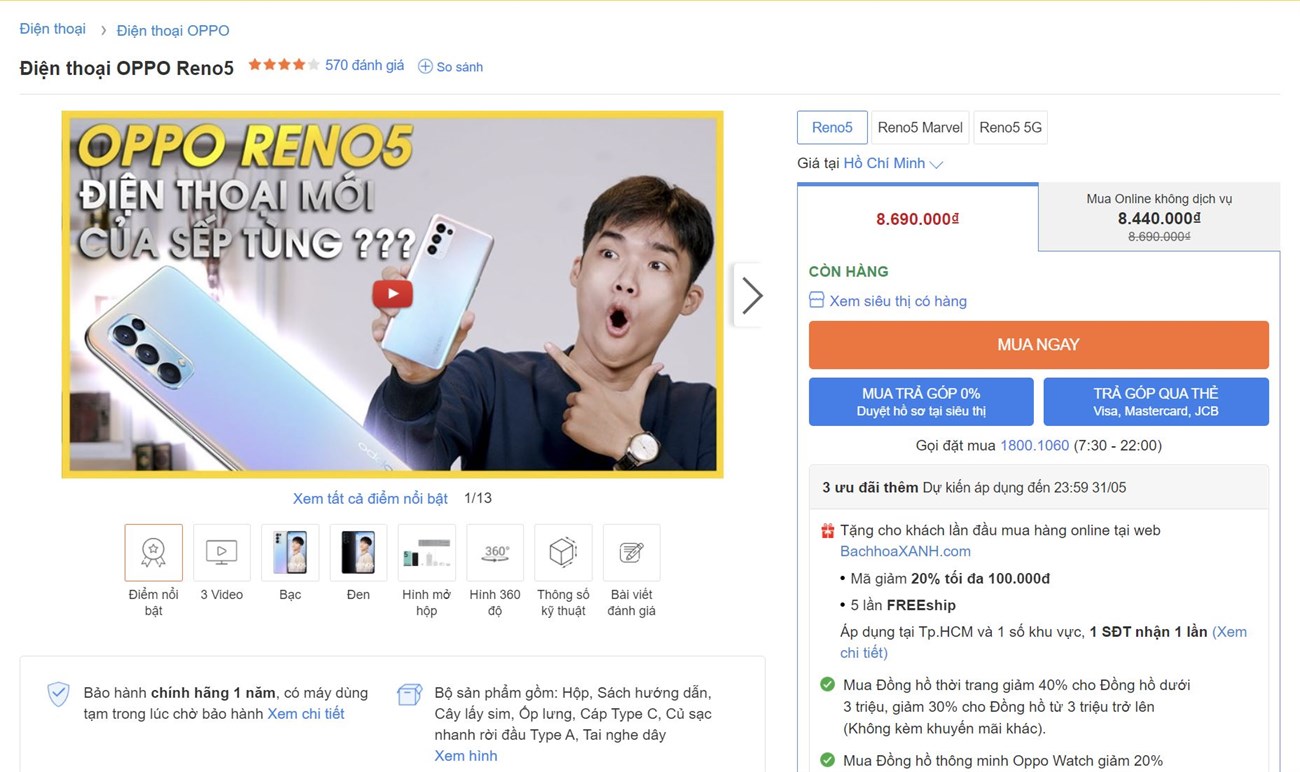Open Bài viết đánh giá review icon
Viewport: 1300px width, 772px height.
pos(631,552)
